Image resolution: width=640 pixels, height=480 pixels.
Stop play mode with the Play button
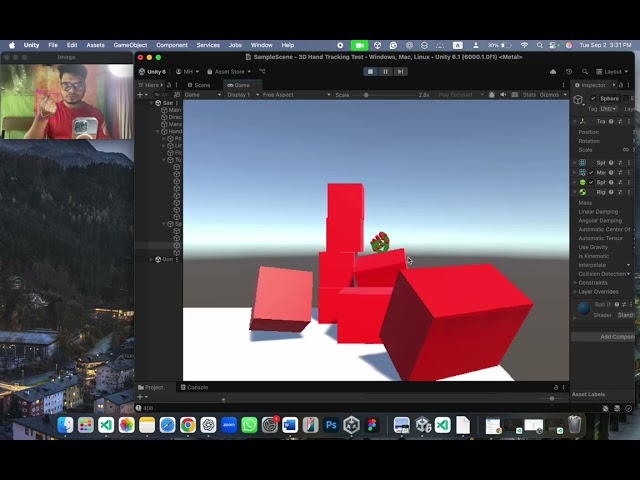point(370,71)
